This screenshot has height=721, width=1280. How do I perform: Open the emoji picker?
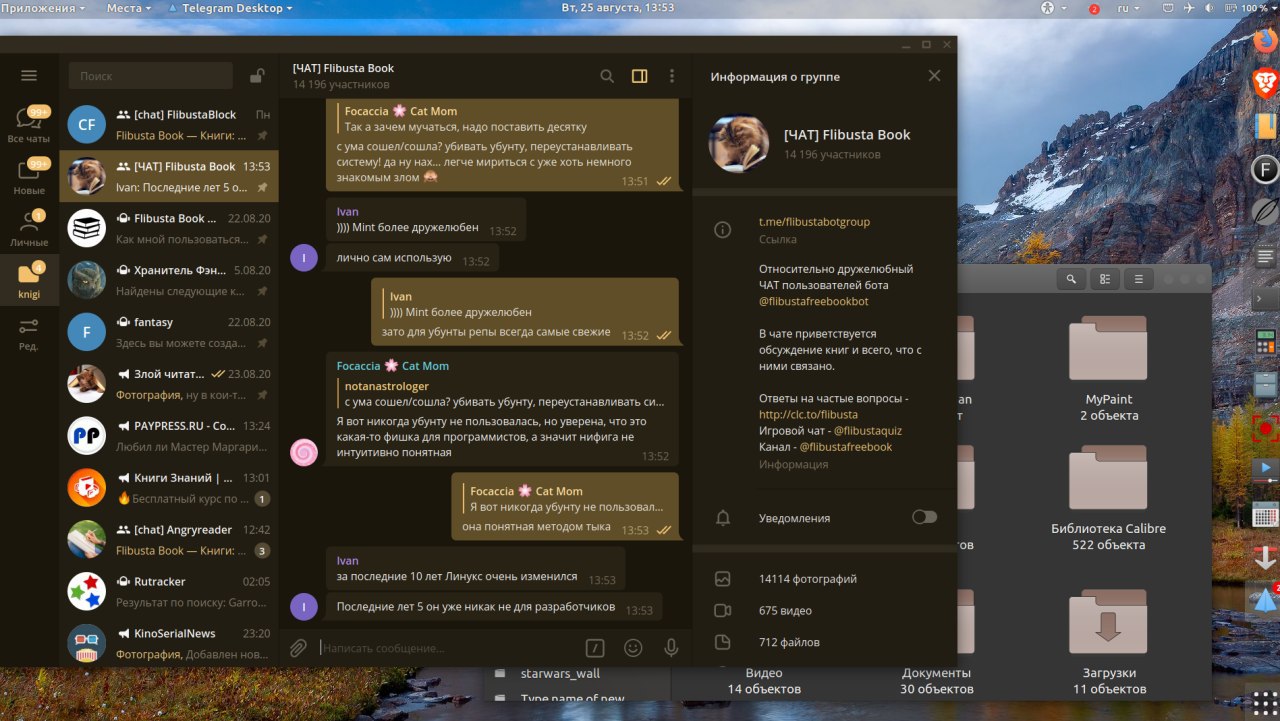click(x=633, y=648)
